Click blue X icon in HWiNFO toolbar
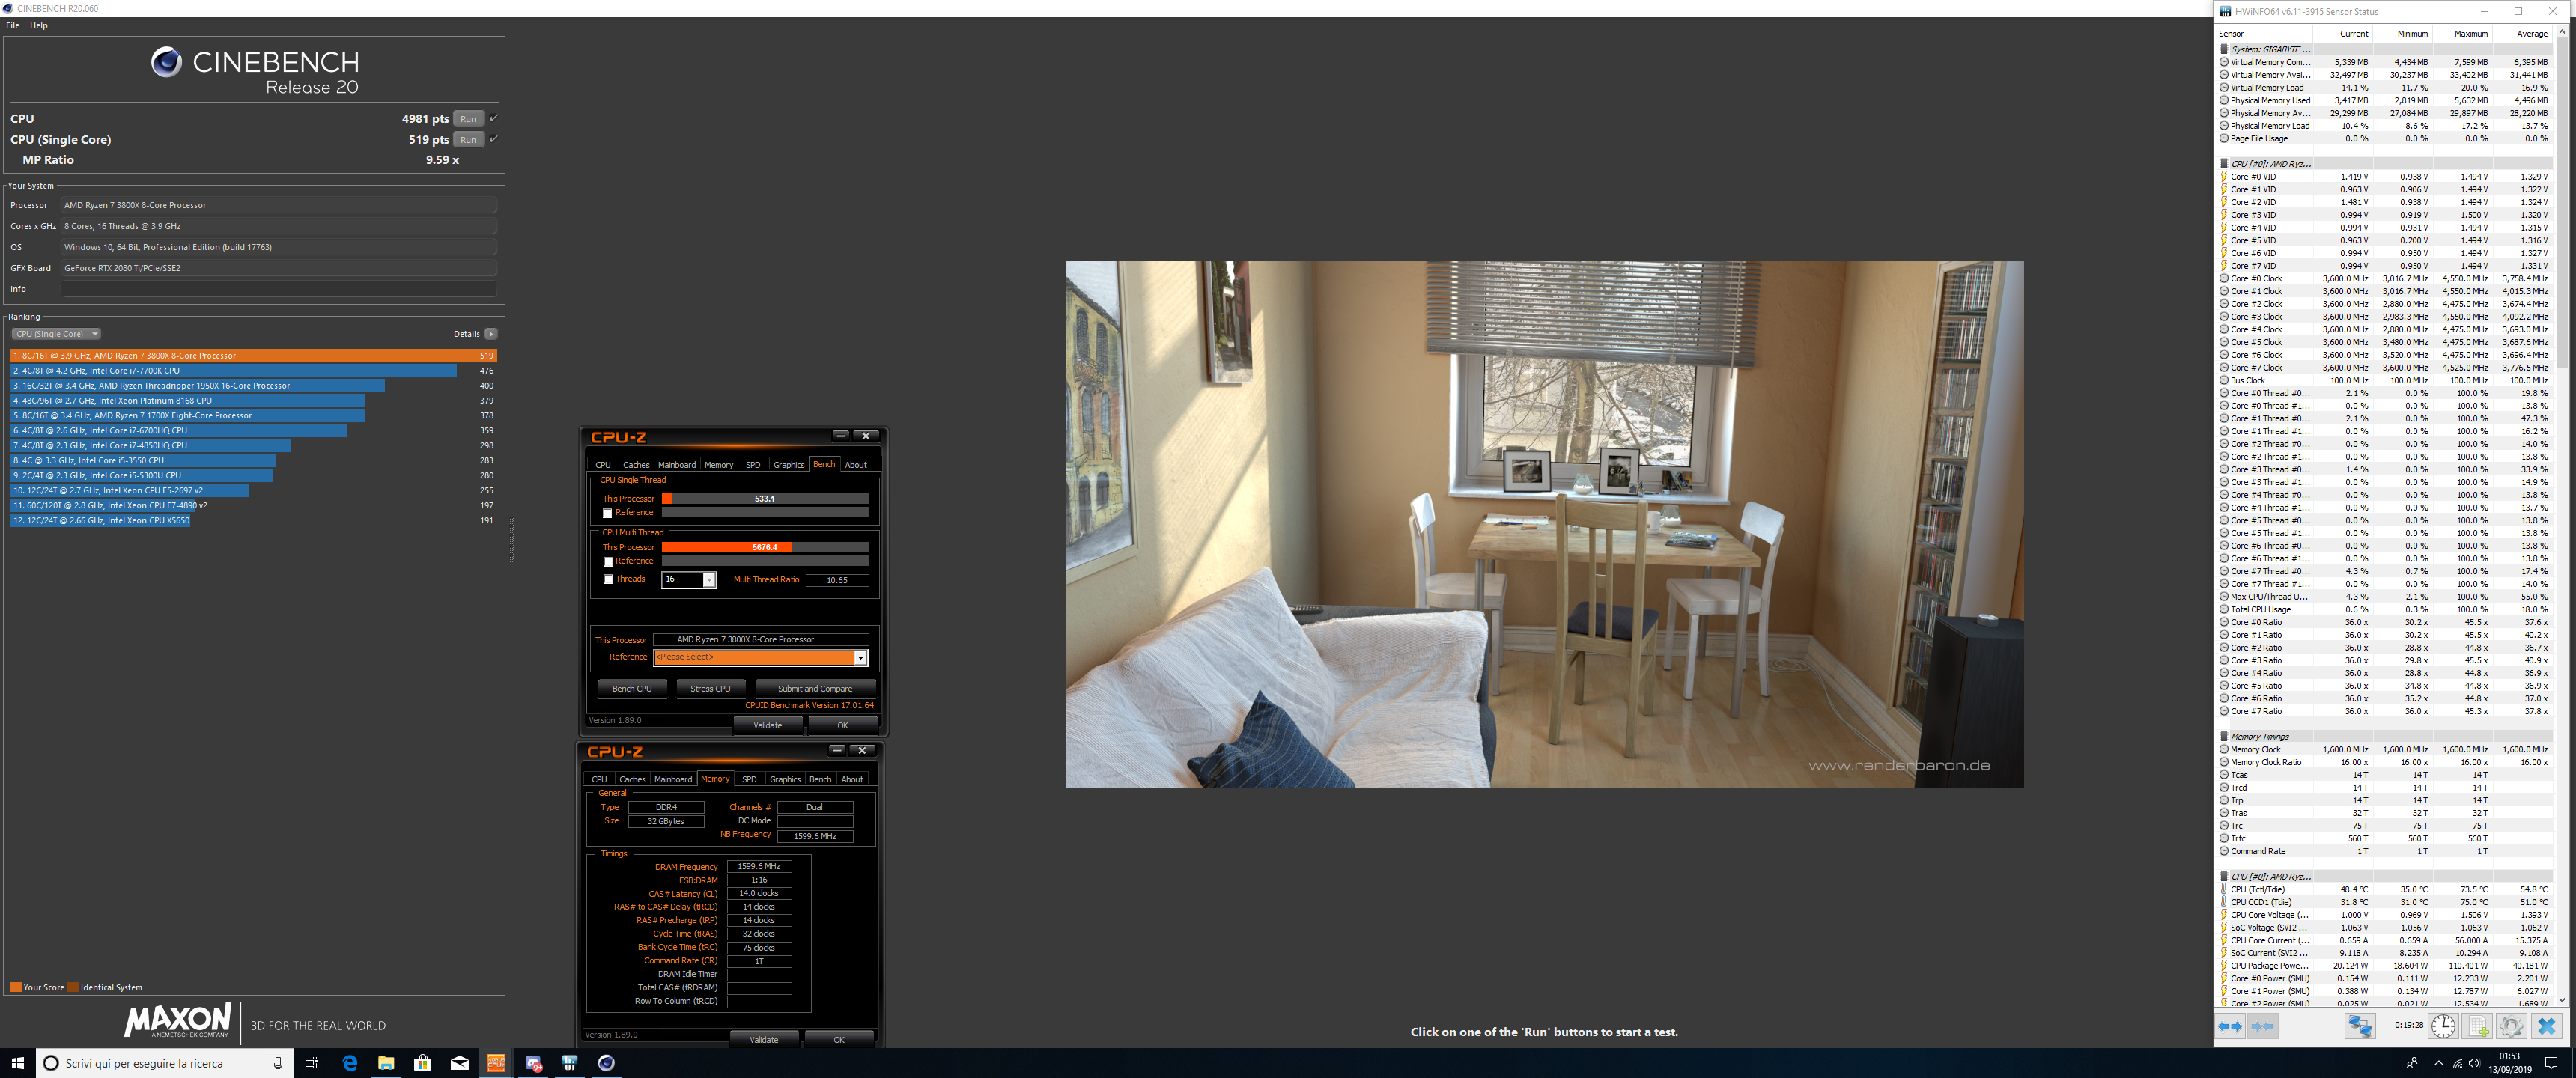Viewport: 2576px width, 1078px height. click(x=2546, y=1026)
